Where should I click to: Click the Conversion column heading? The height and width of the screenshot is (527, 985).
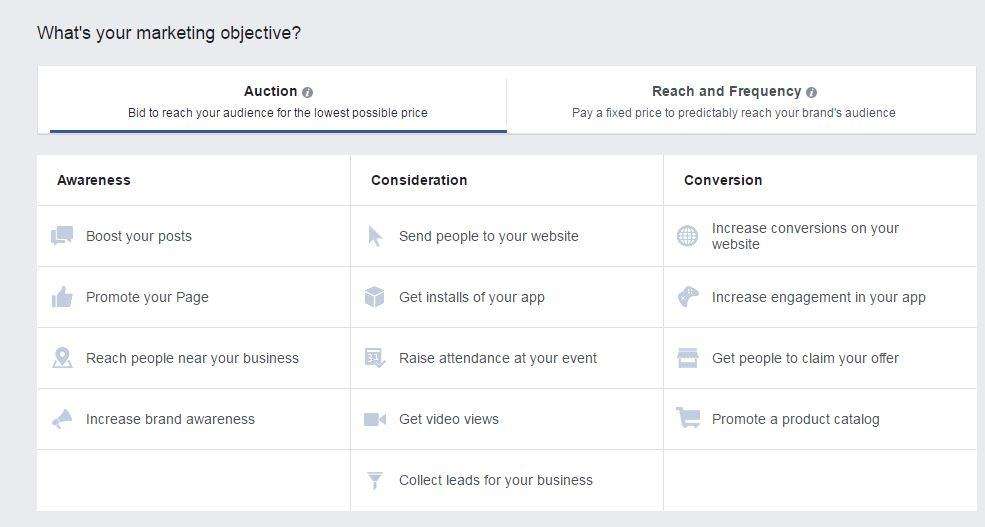723,180
